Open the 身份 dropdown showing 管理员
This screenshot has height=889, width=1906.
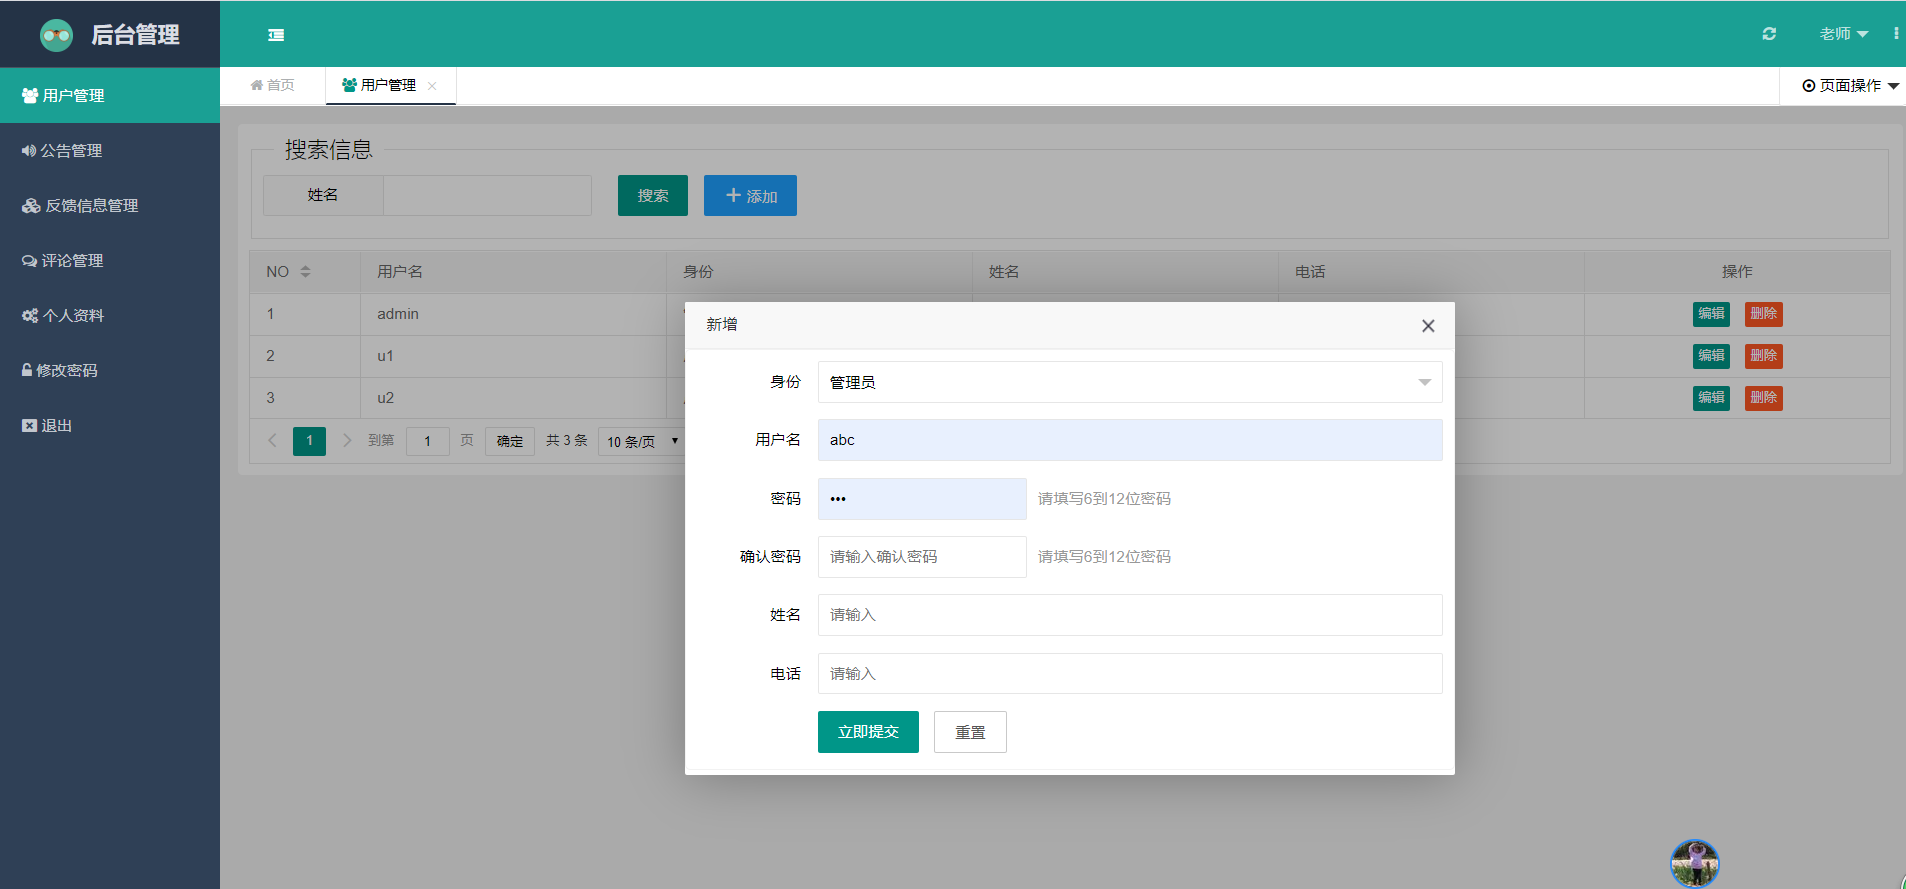1130,382
